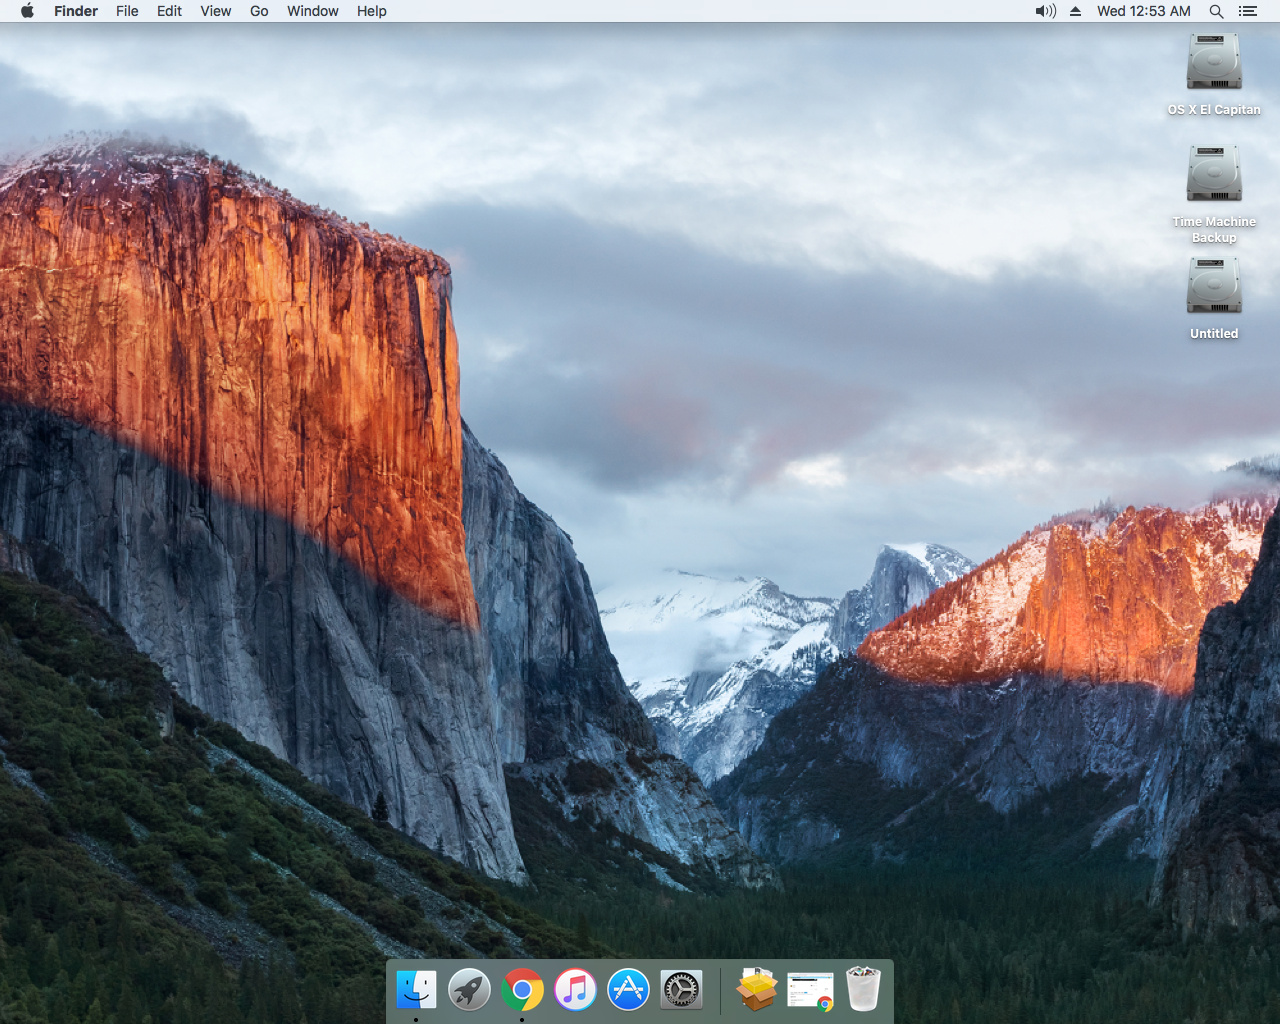Open the File menu
The image size is (1280, 1024).
[127, 11]
